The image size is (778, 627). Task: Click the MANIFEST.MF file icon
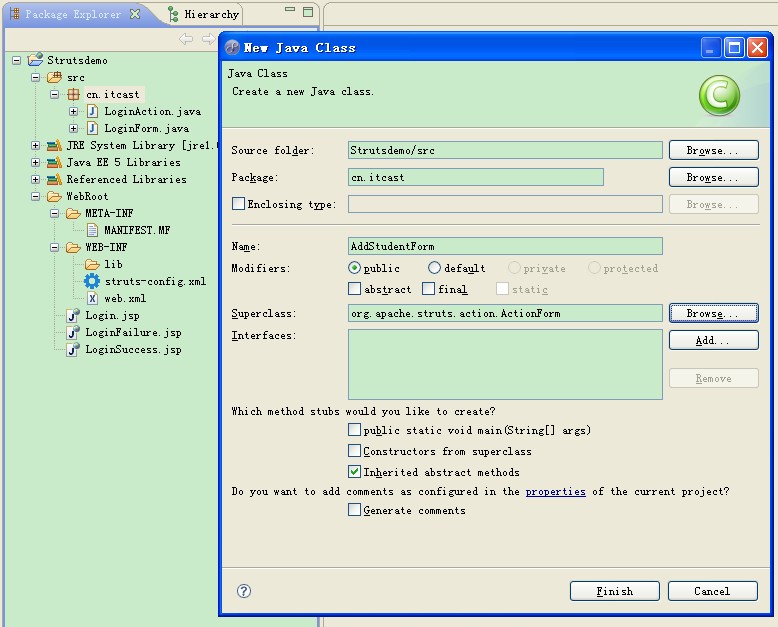coord(92,230)
